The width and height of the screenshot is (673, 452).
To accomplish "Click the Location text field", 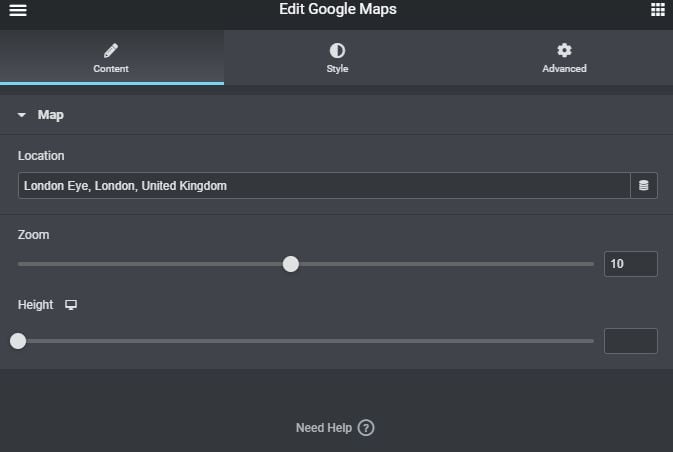I will click(324, 185).
